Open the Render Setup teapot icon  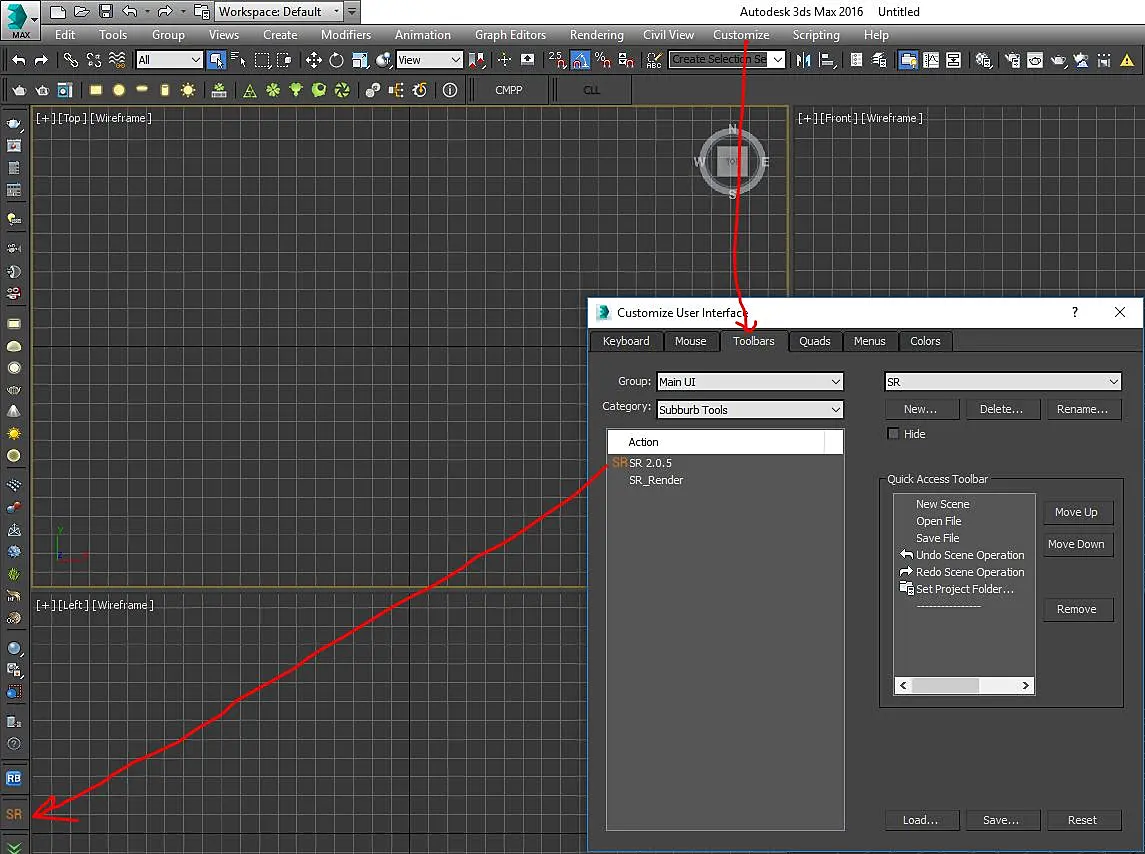(1012, 60)
